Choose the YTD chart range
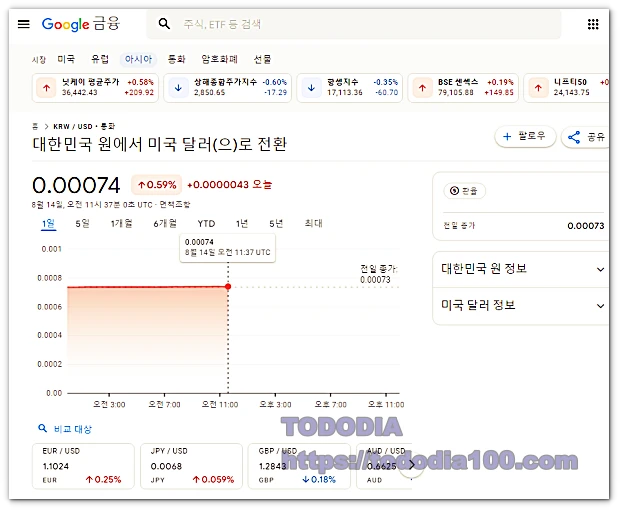 [x=206, y=224]
